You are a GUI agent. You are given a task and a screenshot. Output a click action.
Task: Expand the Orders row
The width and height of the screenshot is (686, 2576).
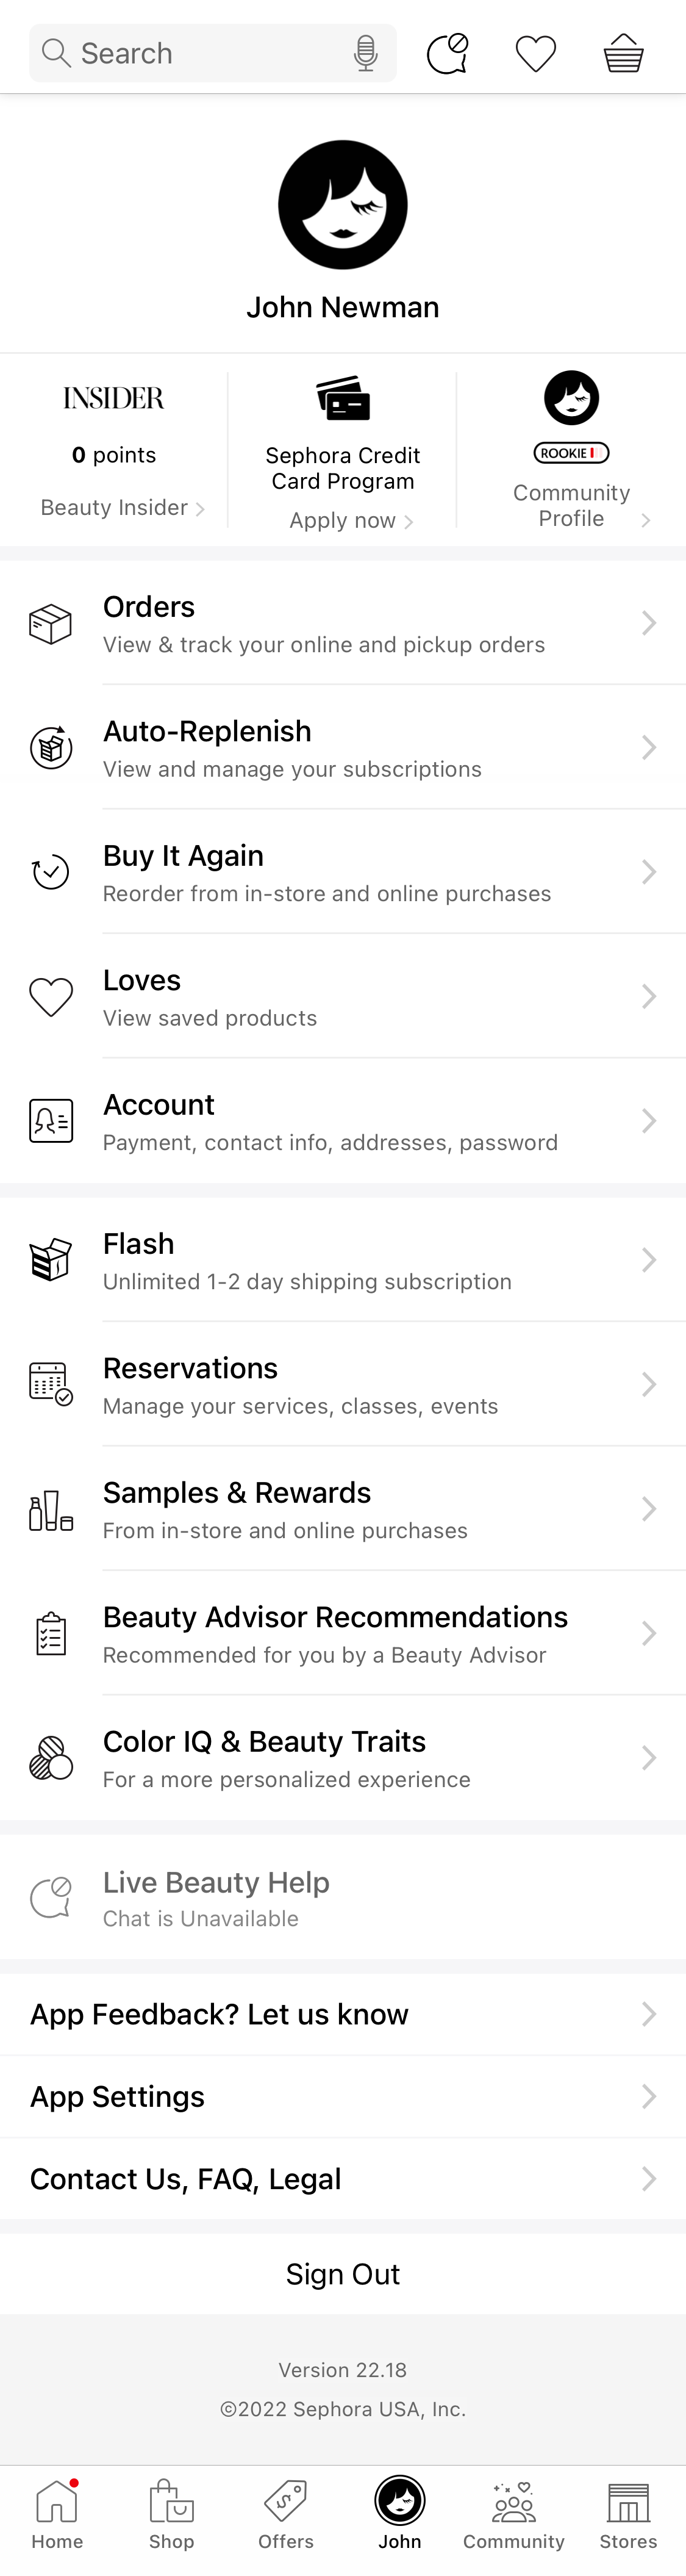pyautogui.click(x=343, y=622)
